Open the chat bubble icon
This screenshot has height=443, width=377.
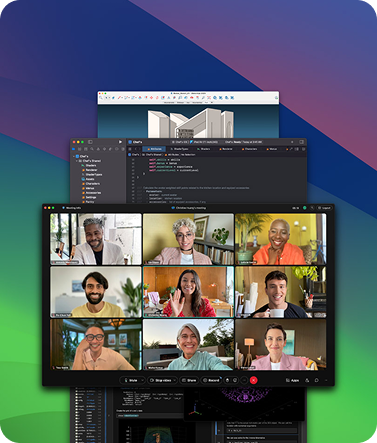coord(317,380)
